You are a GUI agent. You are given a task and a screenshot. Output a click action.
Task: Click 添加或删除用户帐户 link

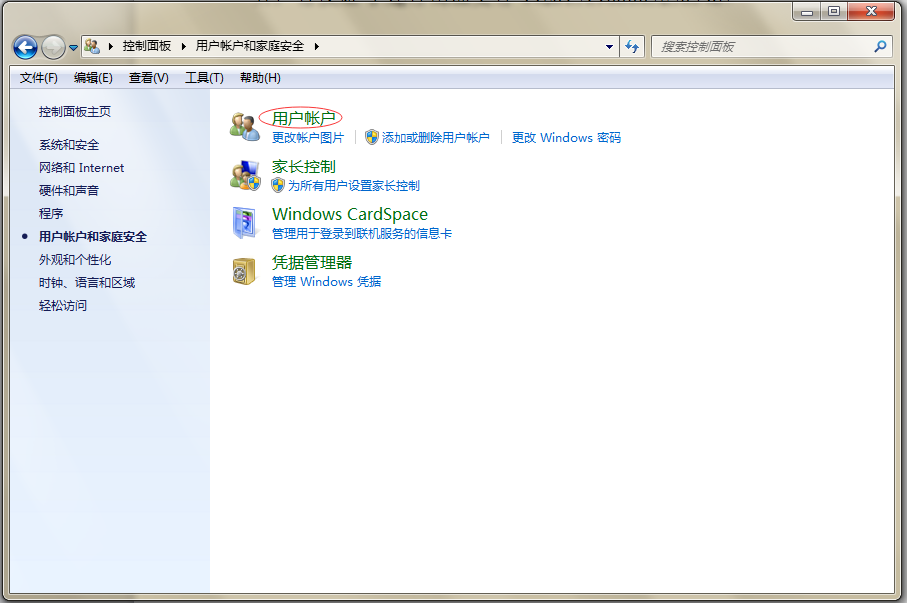coord(436,138)
